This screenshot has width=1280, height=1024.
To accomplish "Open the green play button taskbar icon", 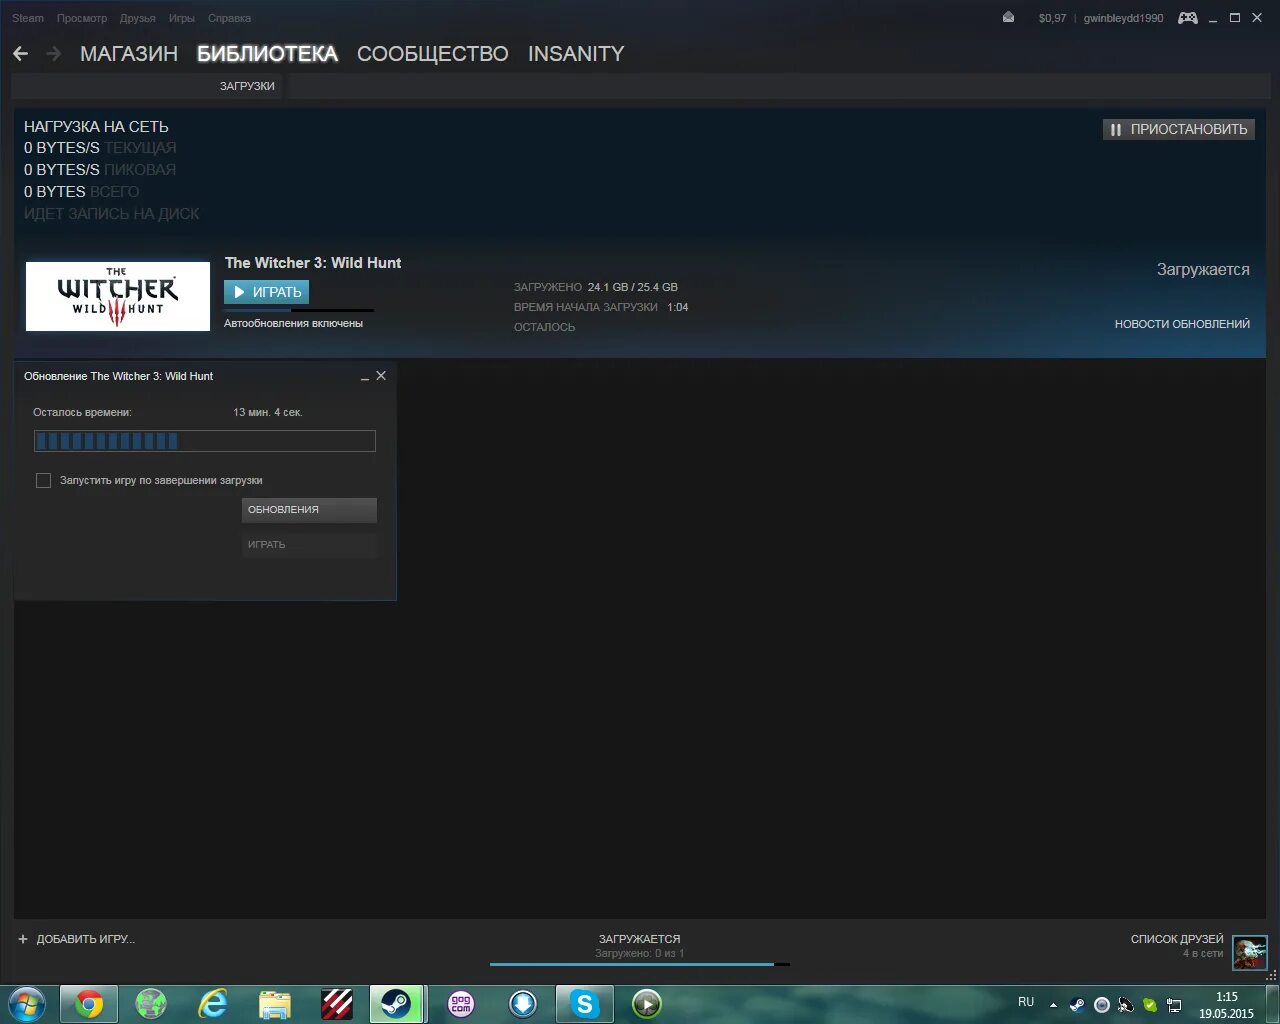I will 647,1004.
